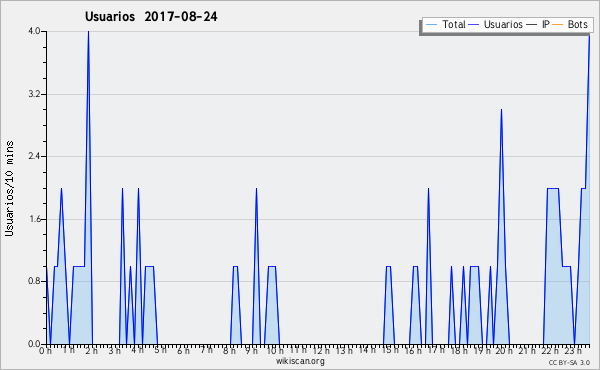
Task: Click the CC BY-SA 3.0 license text
Action: (569, 362)
